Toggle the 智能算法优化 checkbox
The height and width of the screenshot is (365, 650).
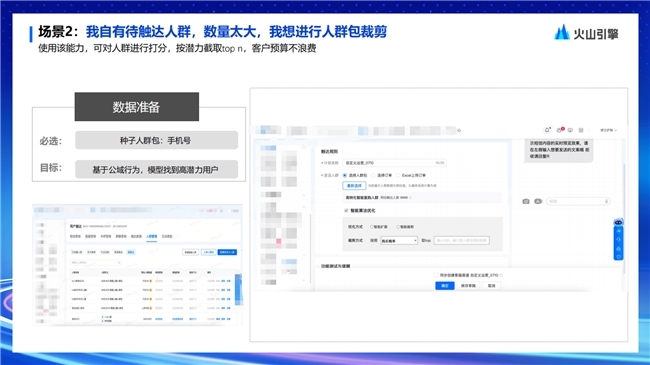tap(346, 211)
